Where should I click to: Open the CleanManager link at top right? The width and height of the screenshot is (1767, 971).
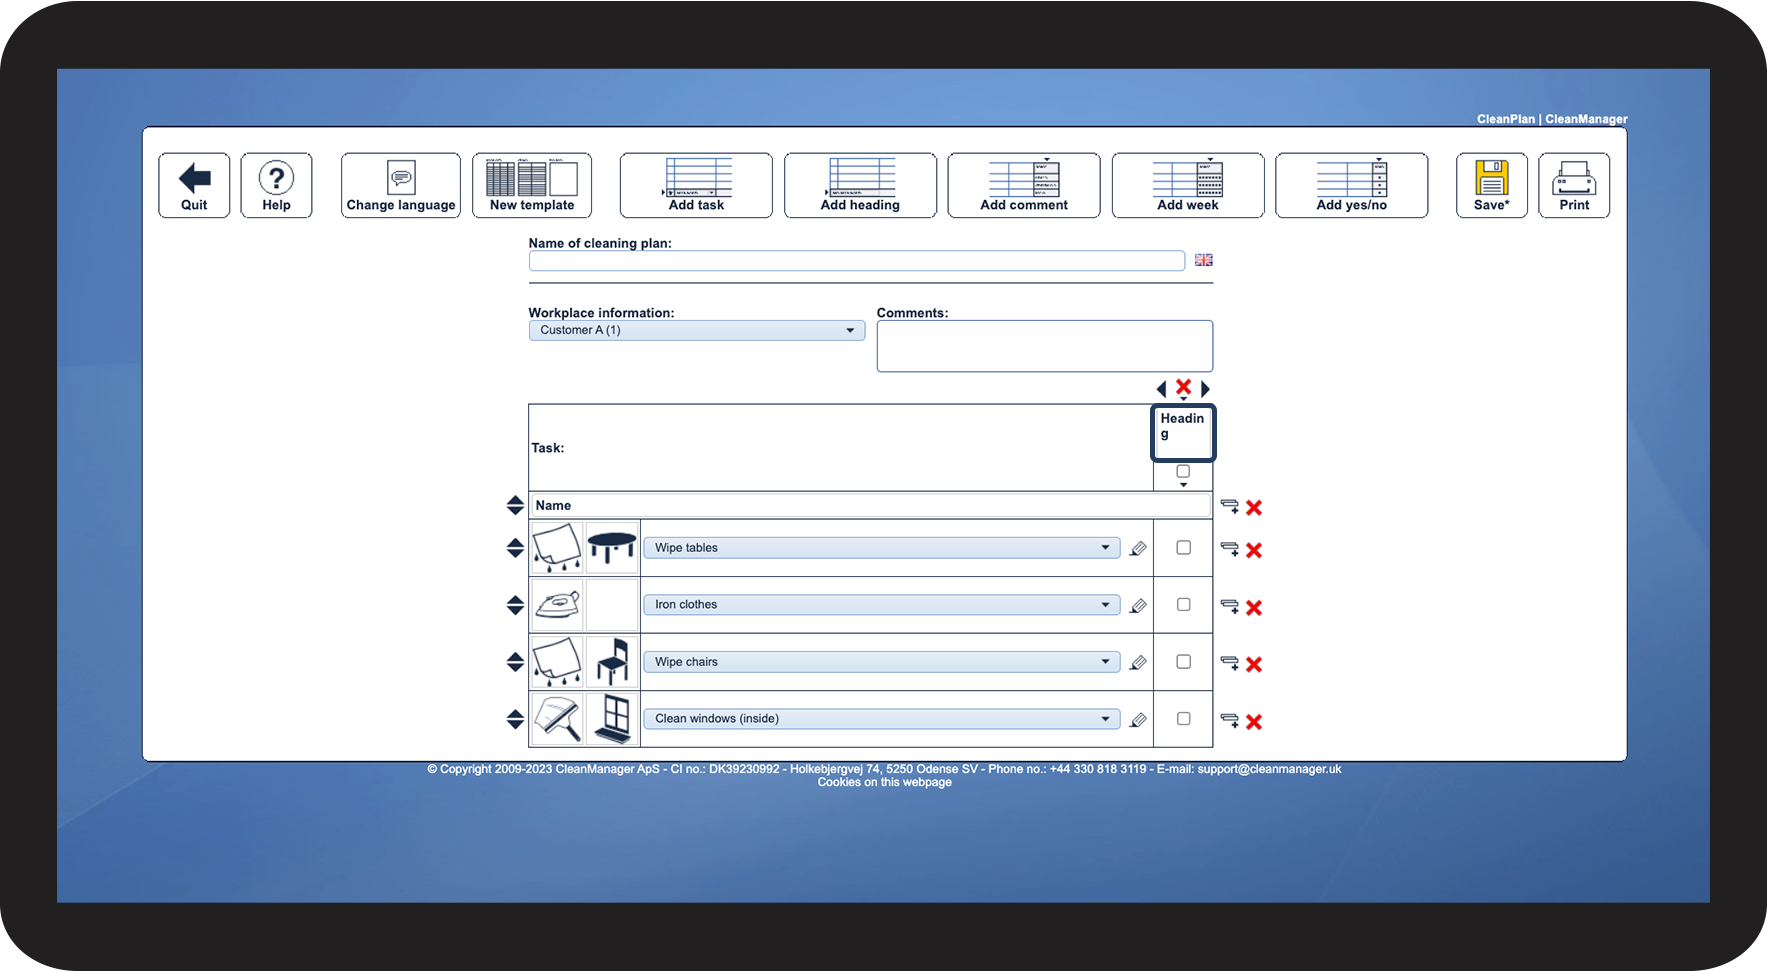pos(1586,119)
